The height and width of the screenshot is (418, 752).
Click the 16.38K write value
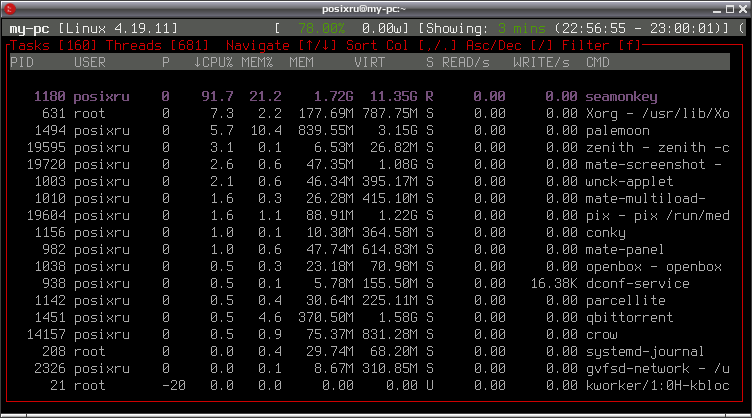553,284
